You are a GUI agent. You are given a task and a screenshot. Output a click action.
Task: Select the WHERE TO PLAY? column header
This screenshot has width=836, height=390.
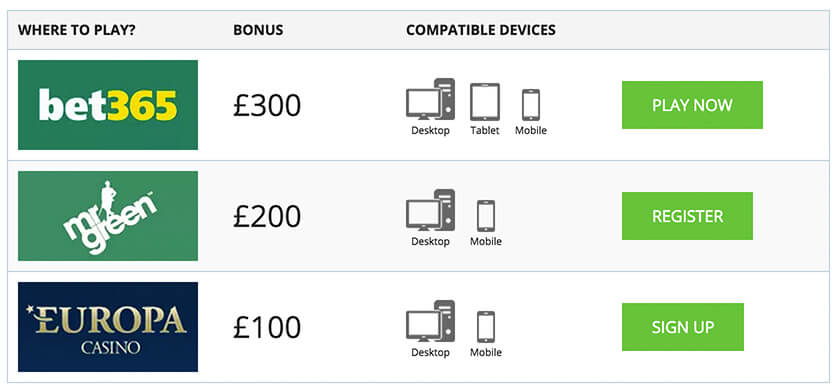tap(77, 30)
